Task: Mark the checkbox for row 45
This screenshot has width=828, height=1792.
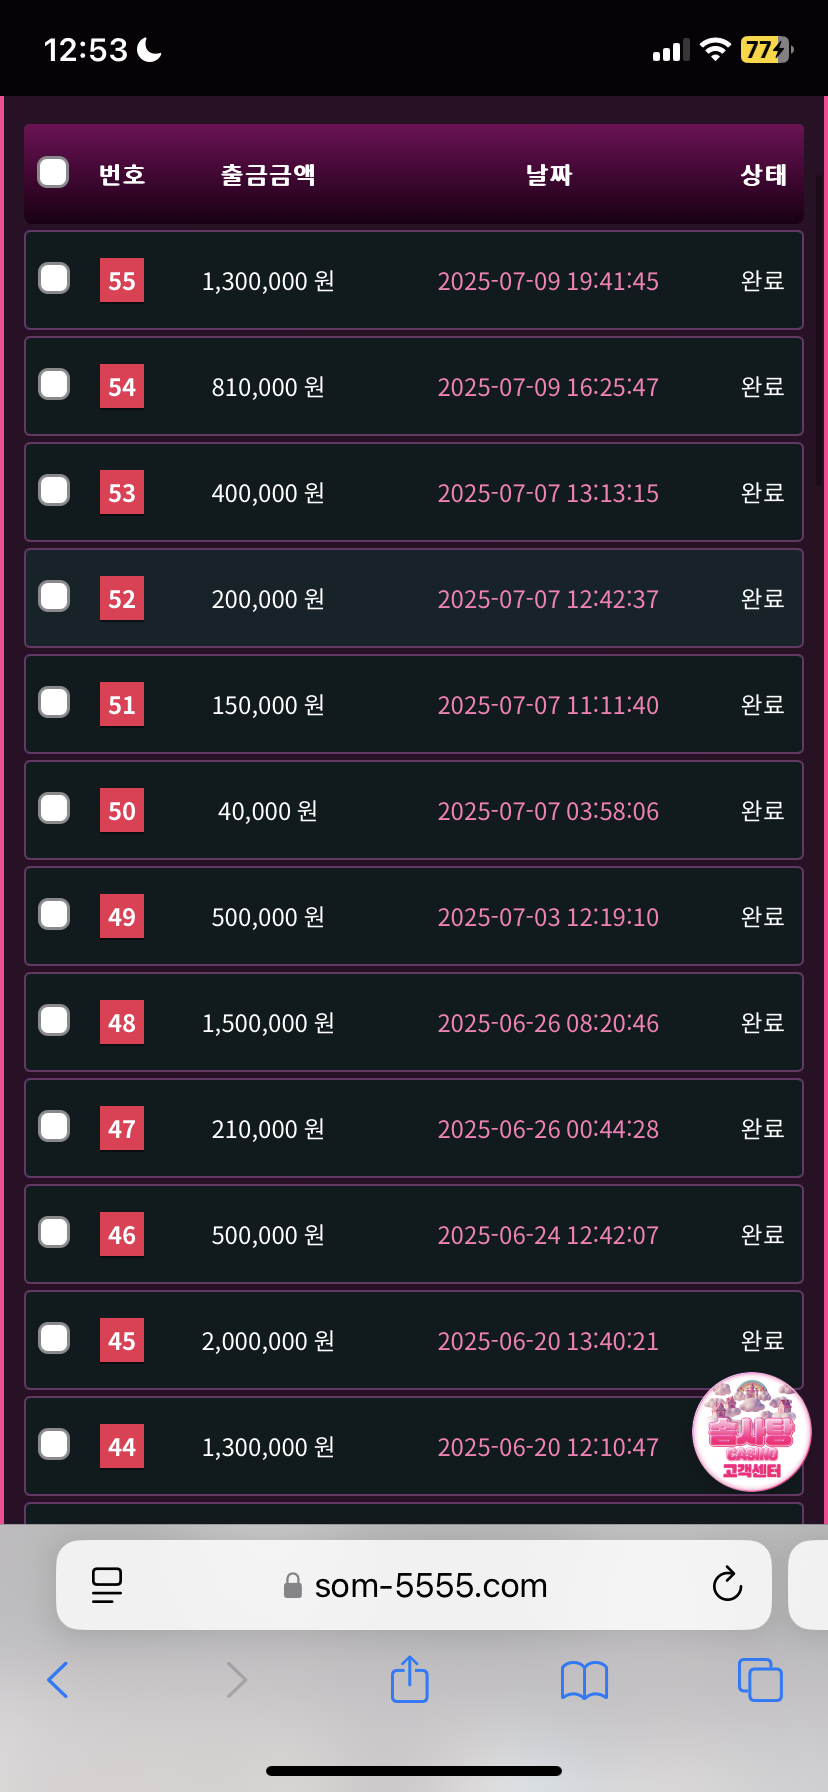Action: (x=54, y=1339)
